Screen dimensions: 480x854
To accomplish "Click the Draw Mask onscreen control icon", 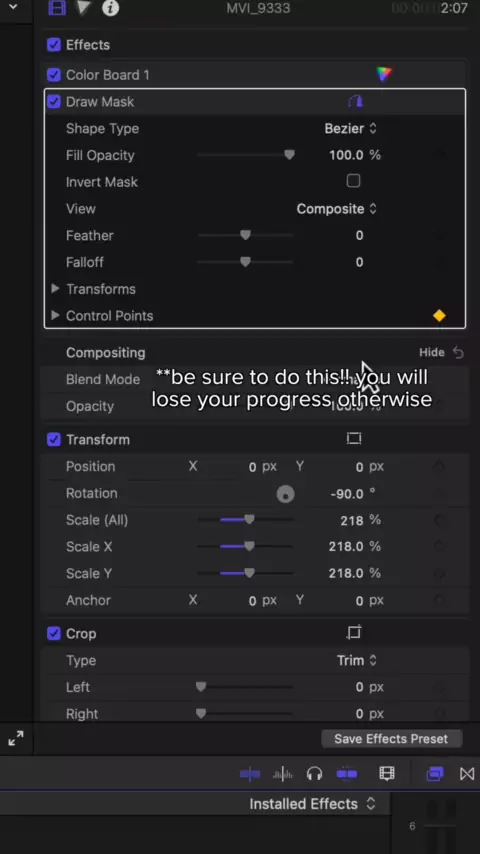I will pyautogui.click(x=355, y=101).
